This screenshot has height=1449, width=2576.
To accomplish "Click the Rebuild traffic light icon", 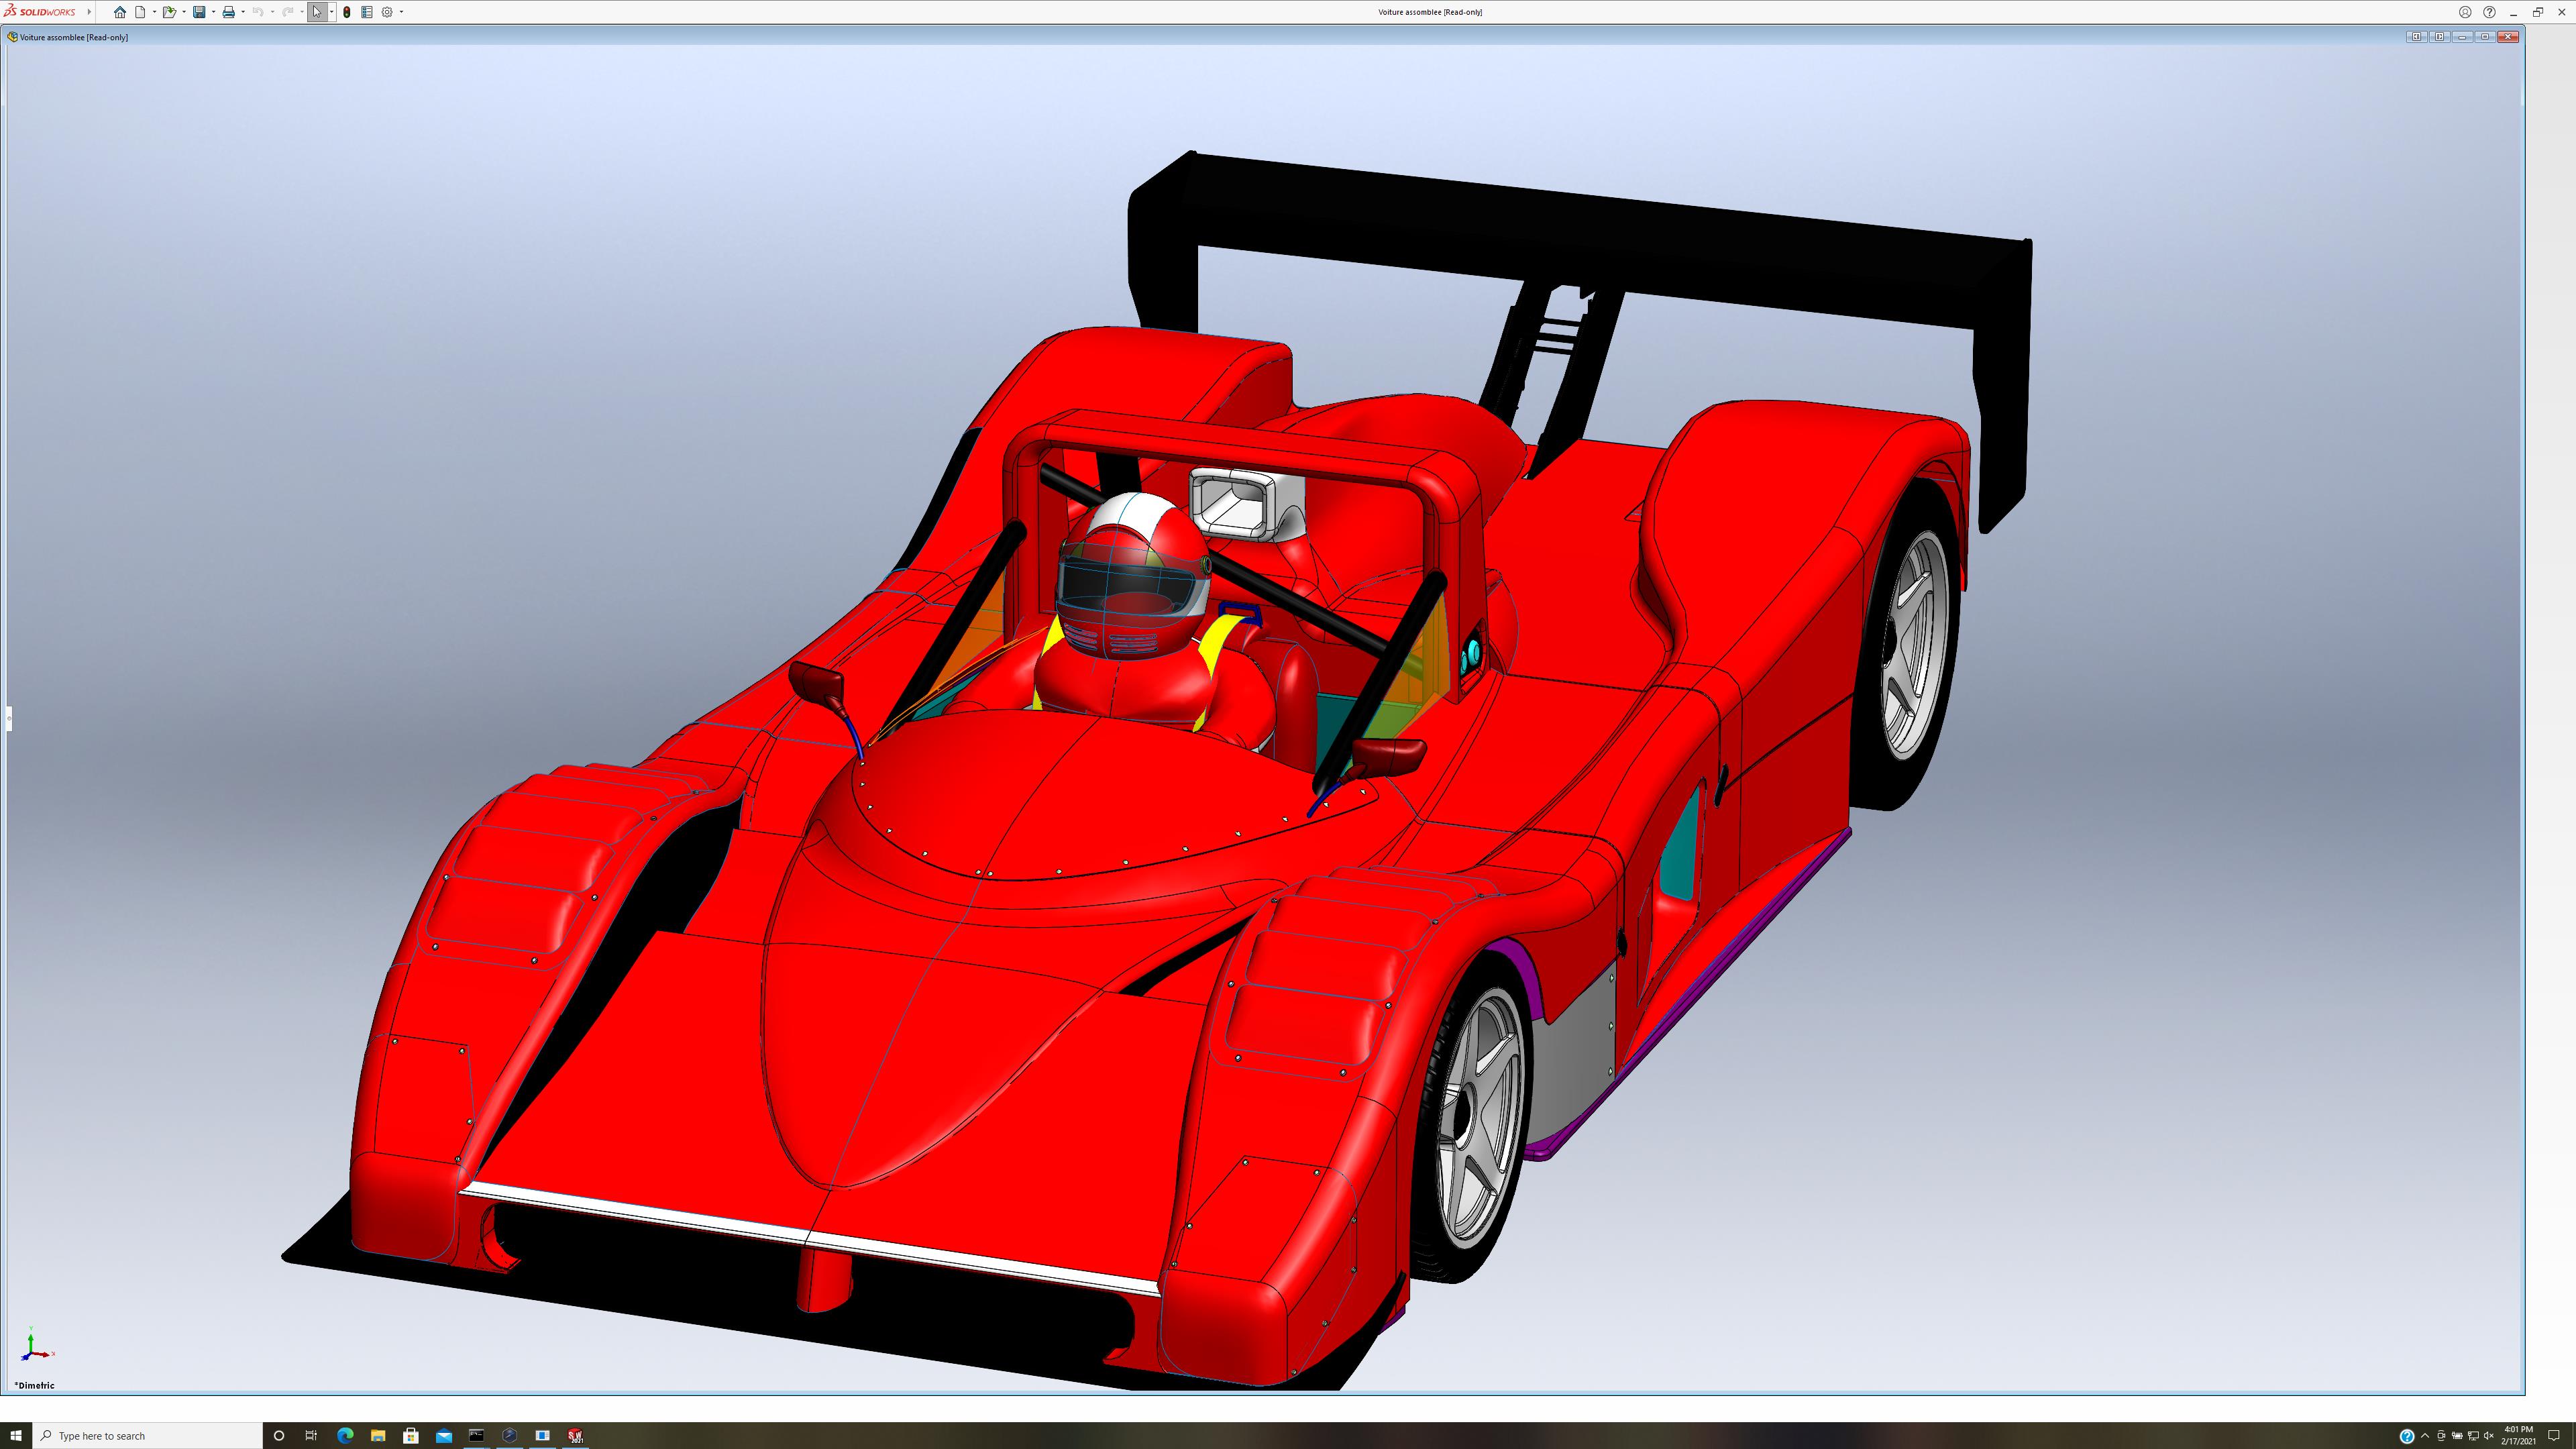I will click(x=347, y=12).
